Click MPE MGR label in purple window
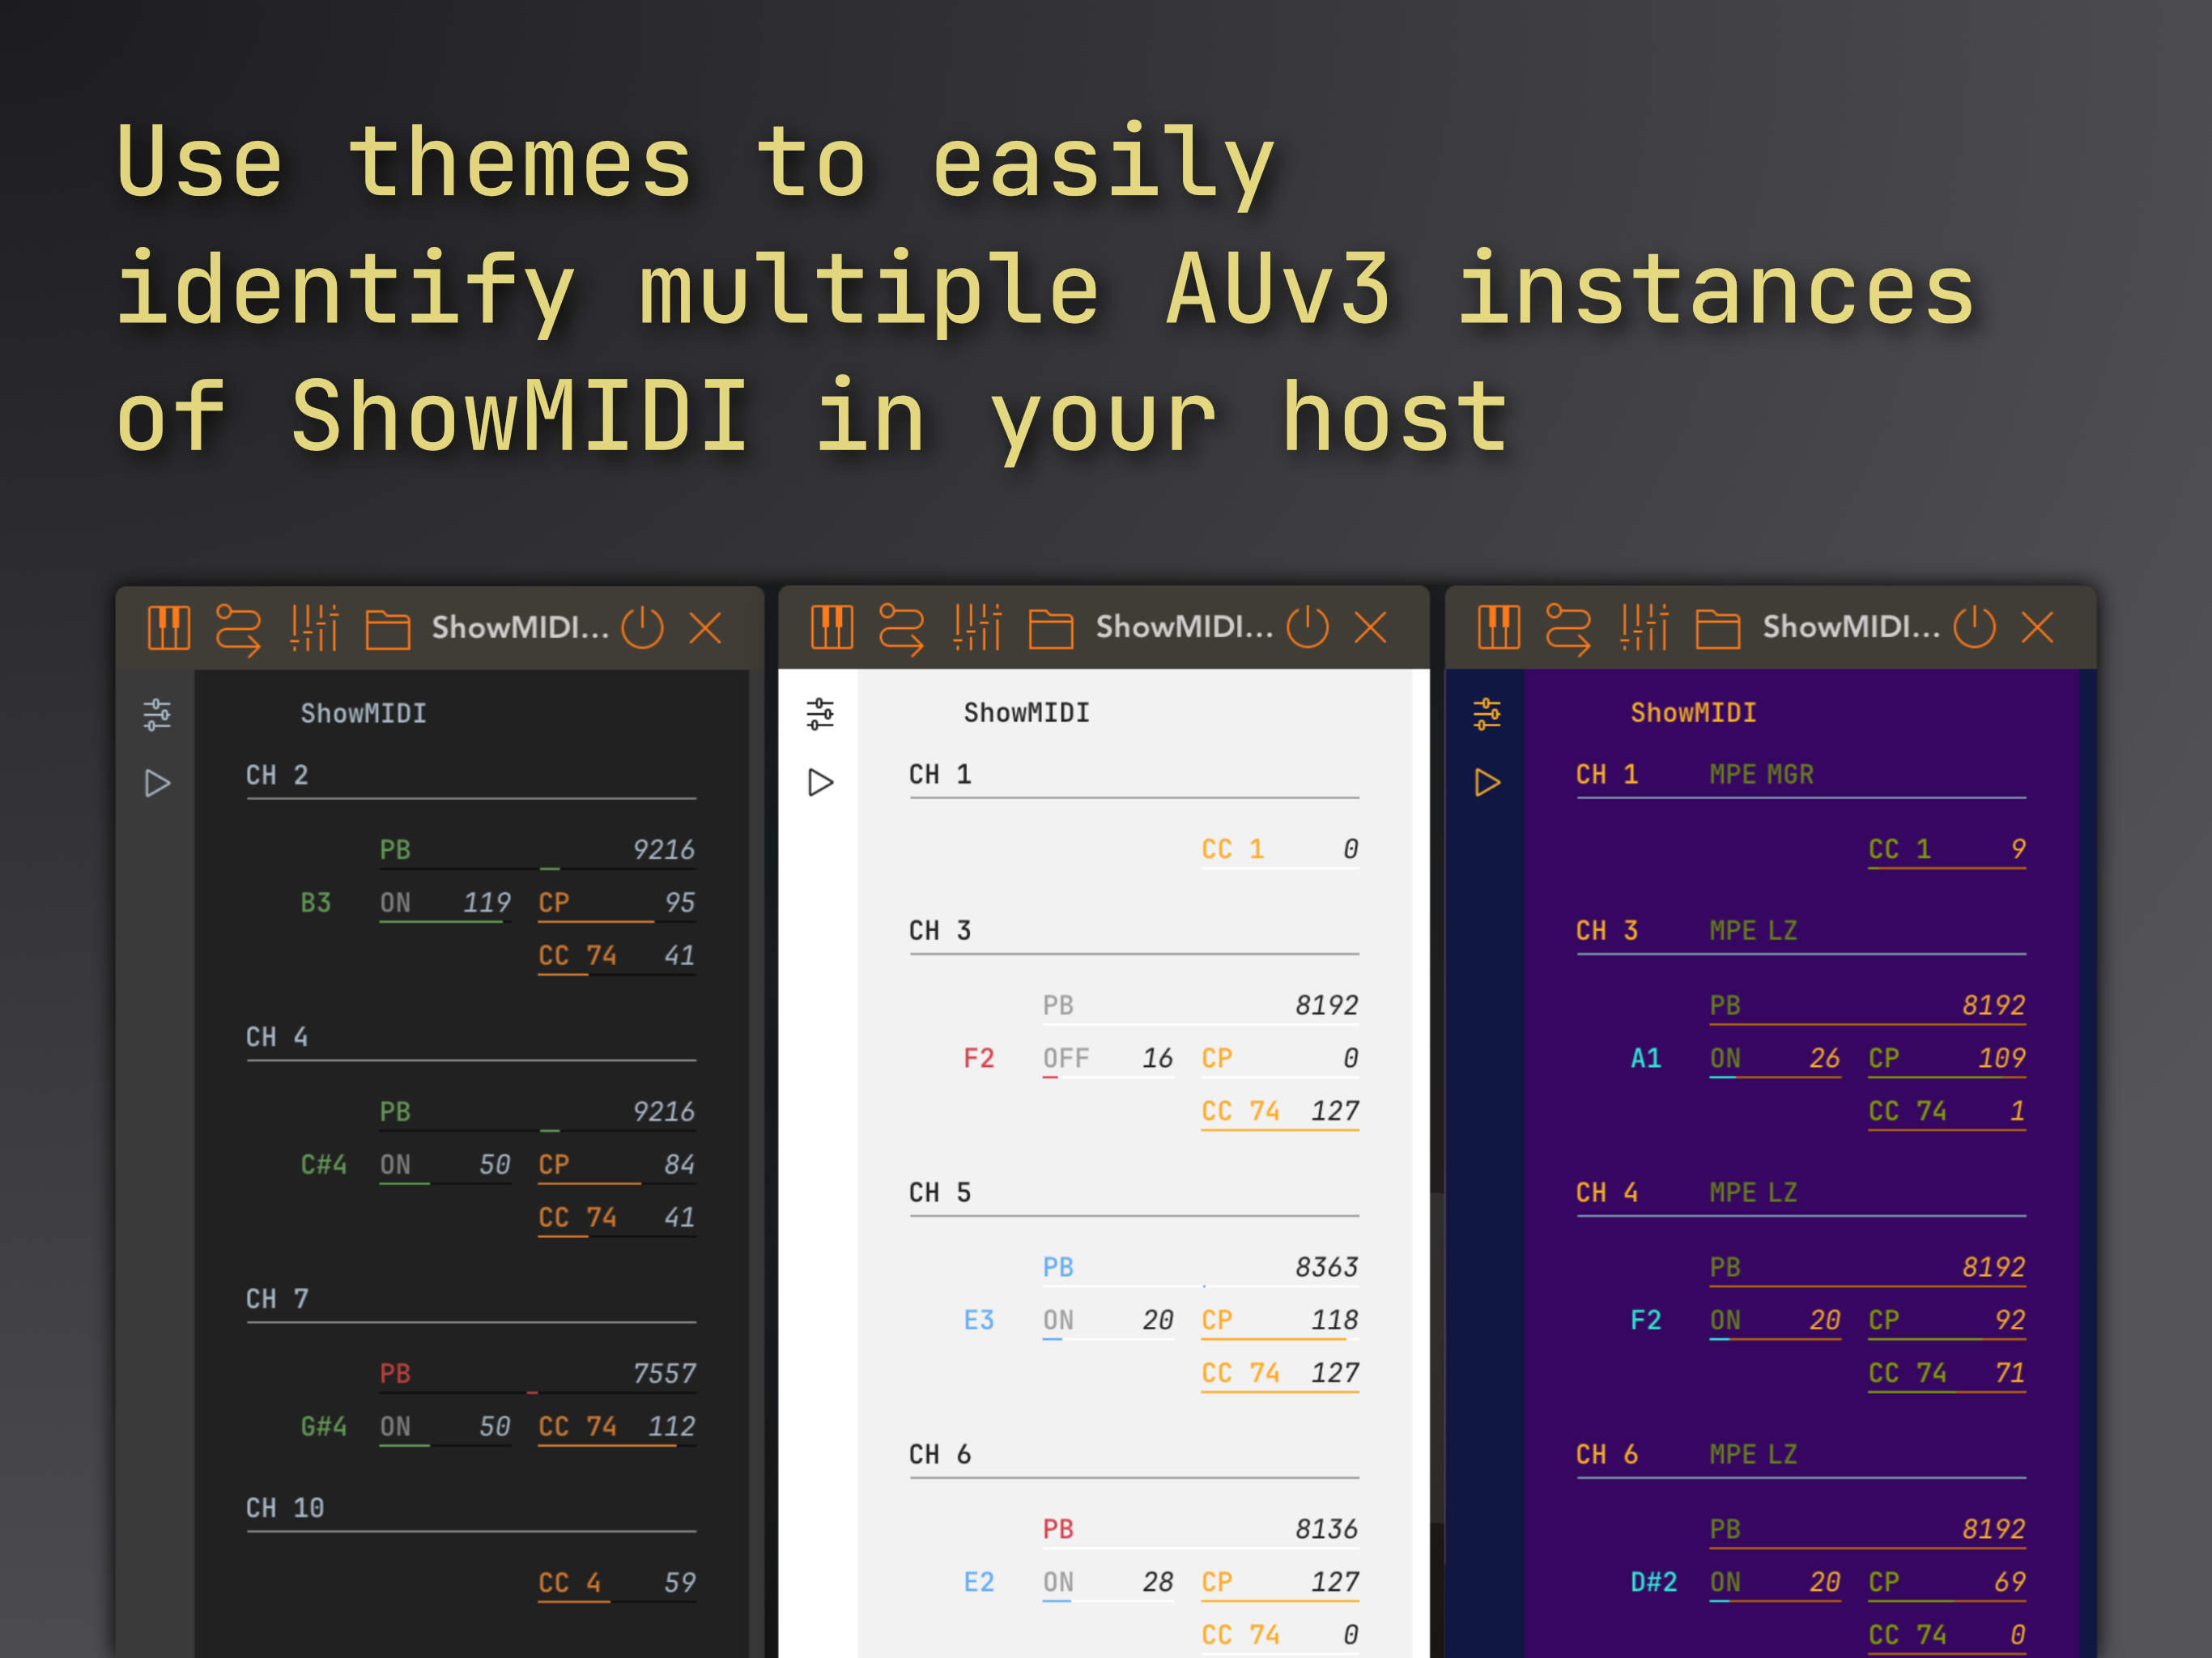Viewport: 2212px width, 1658px height. [x=1761, y=775]
